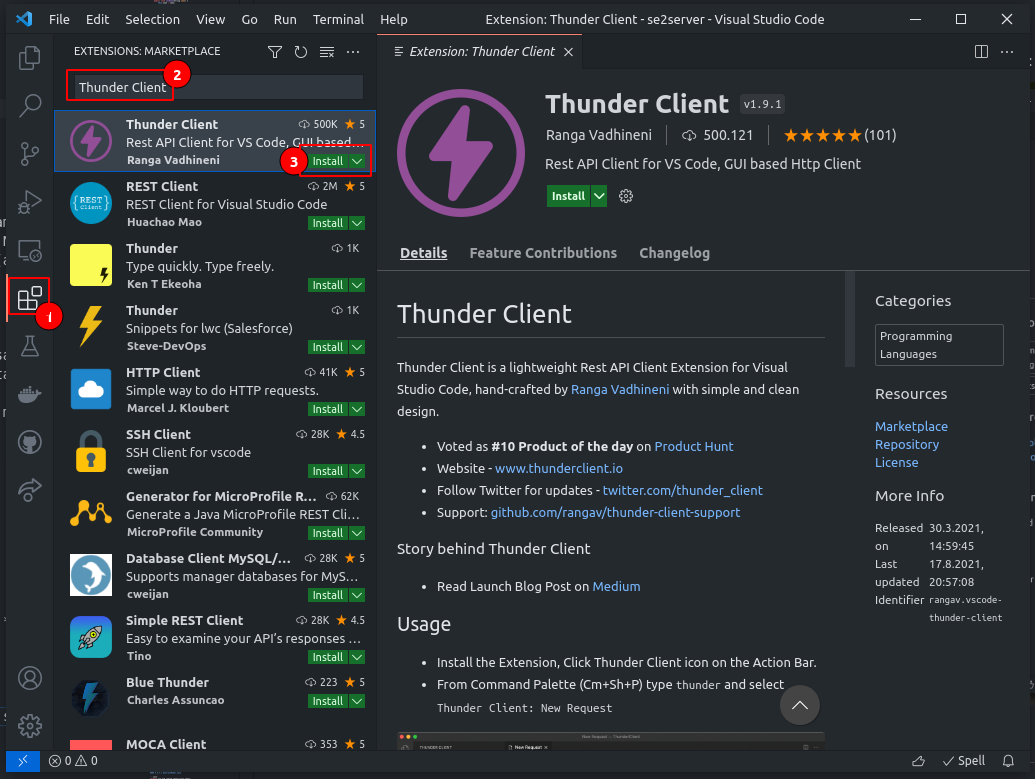1035x779 pixels.
Task: Open the Live Share view
Action: point(29,491)
